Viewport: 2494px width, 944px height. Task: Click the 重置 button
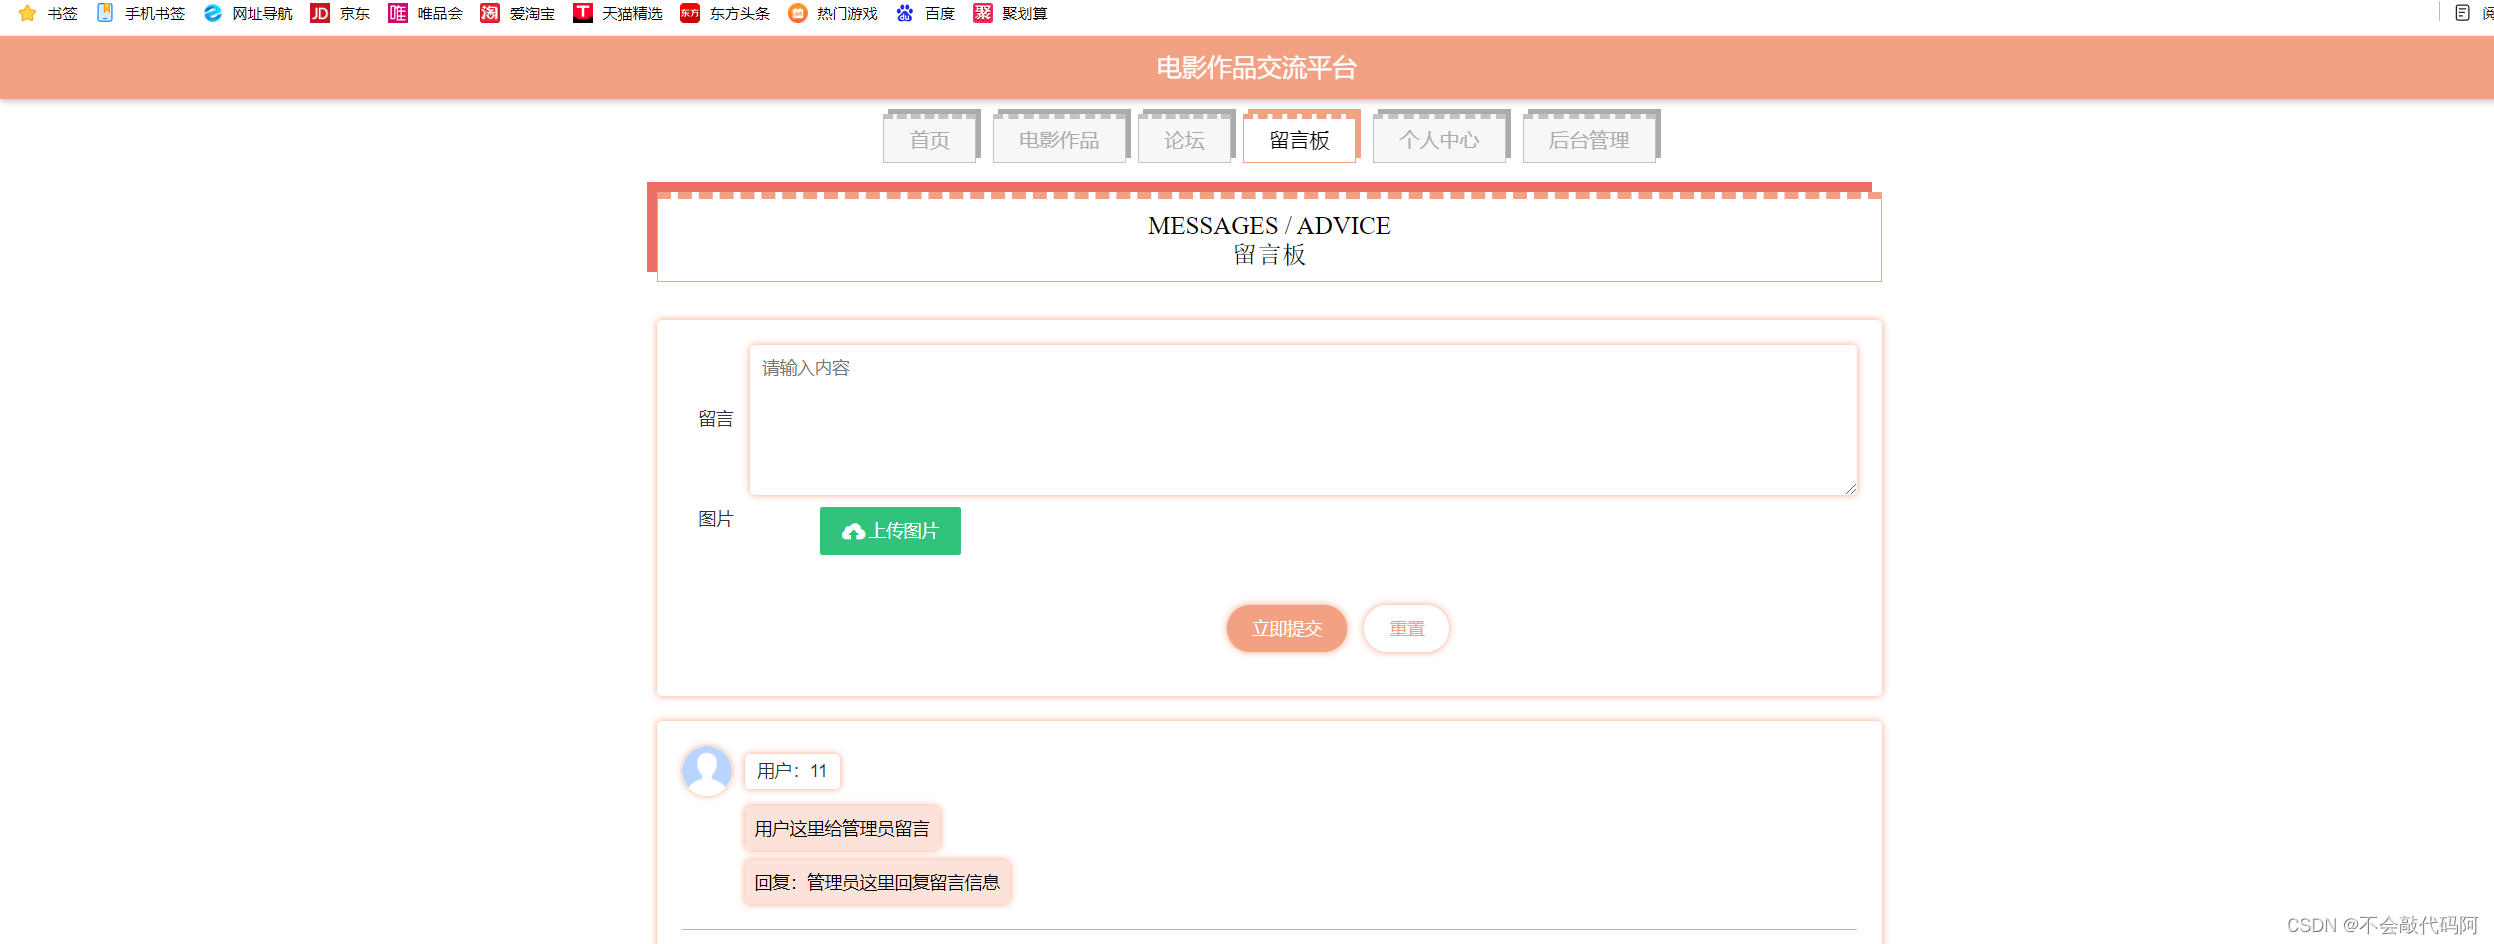click(1406, 628)
